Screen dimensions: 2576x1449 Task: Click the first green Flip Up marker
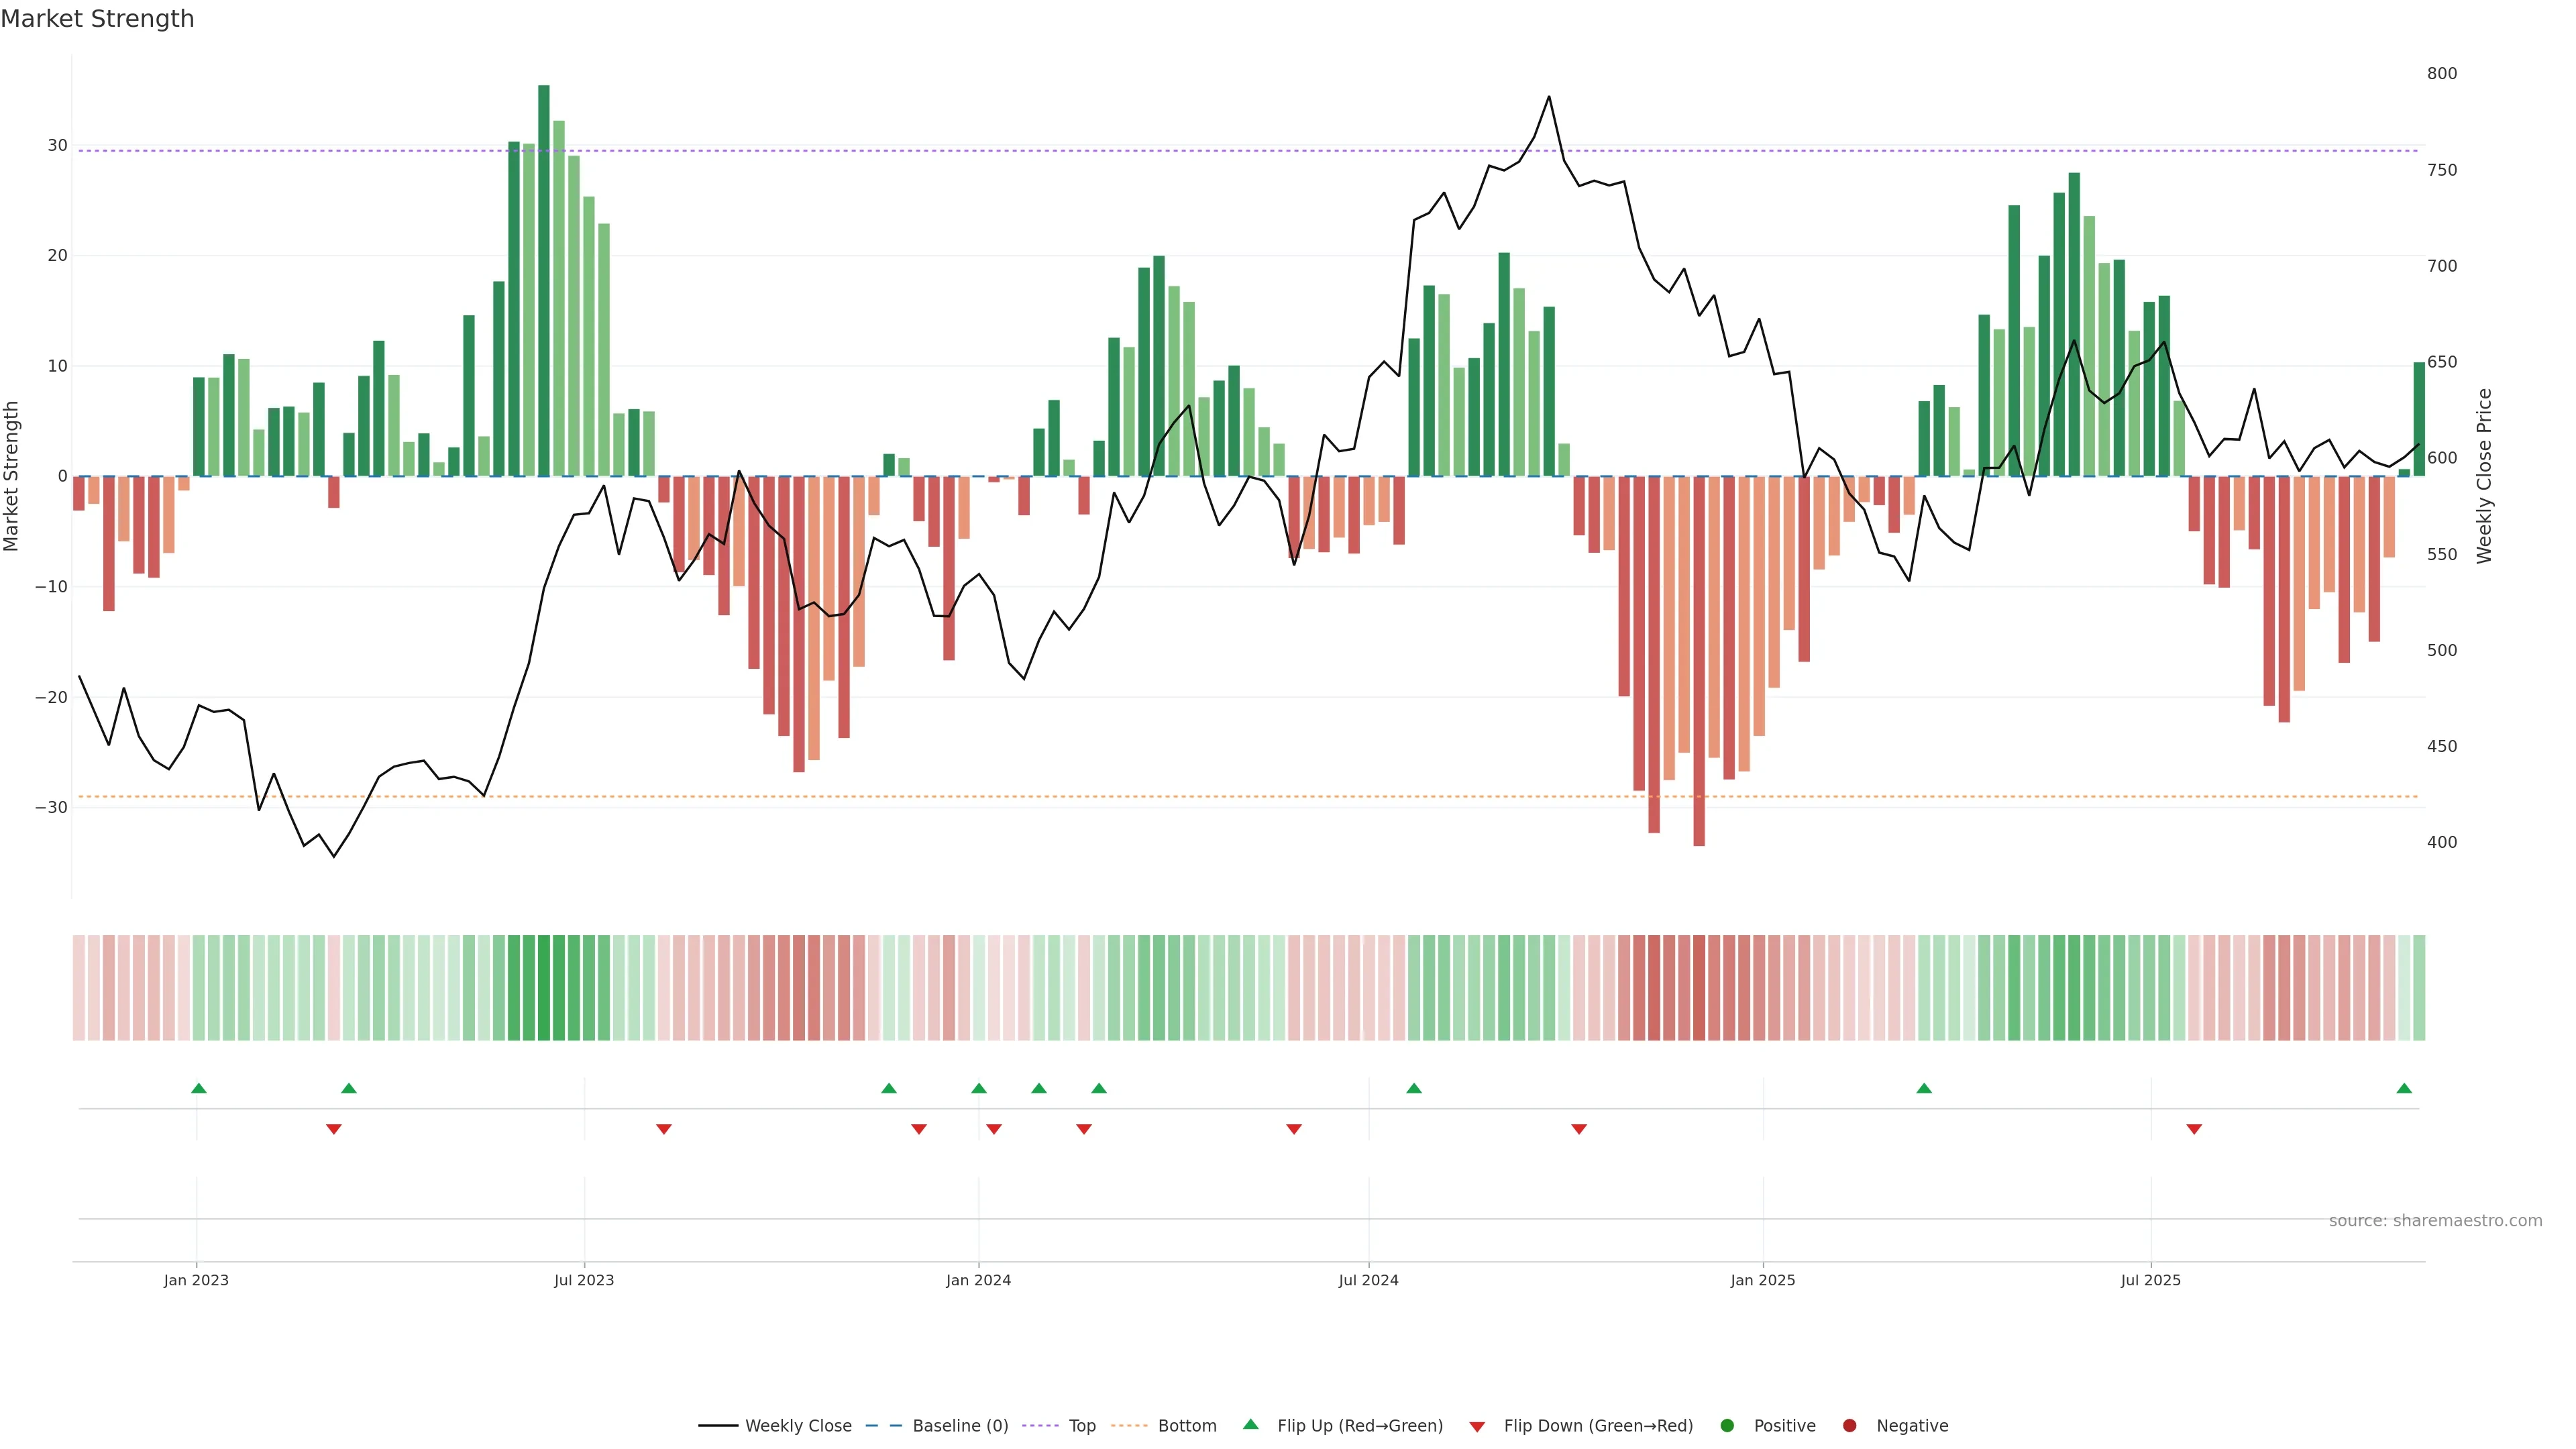coord(199,1088)
